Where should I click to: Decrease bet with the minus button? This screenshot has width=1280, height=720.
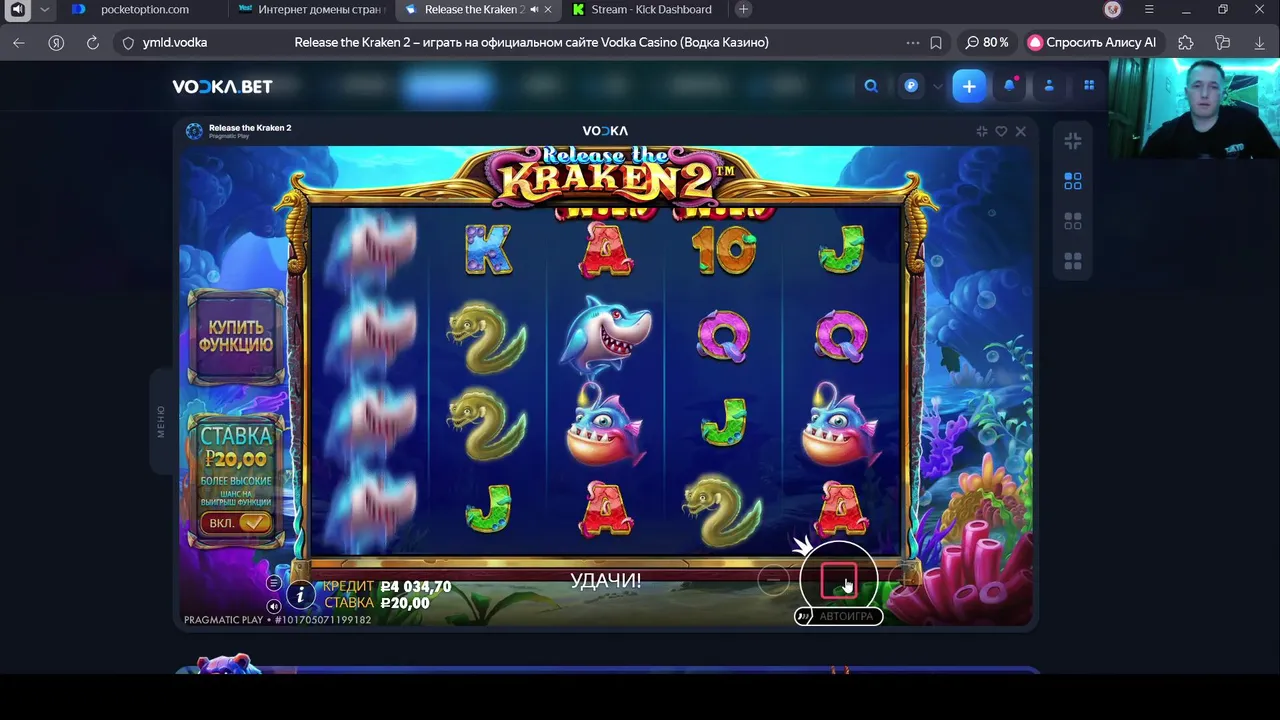[773, 579]
